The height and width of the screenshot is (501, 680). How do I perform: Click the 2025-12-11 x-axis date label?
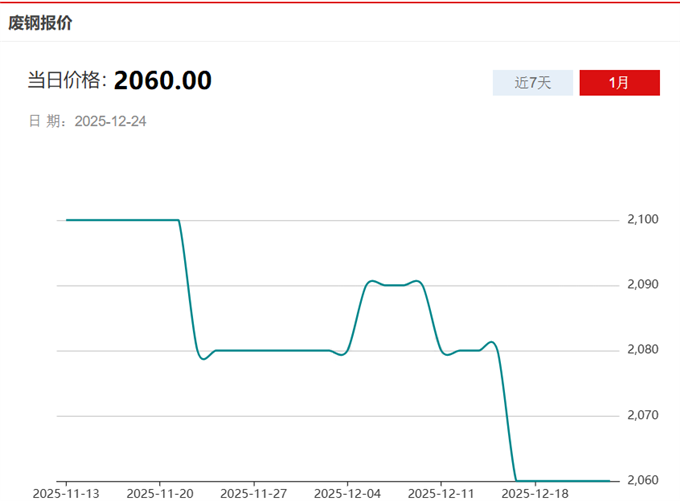click(440, 493)
